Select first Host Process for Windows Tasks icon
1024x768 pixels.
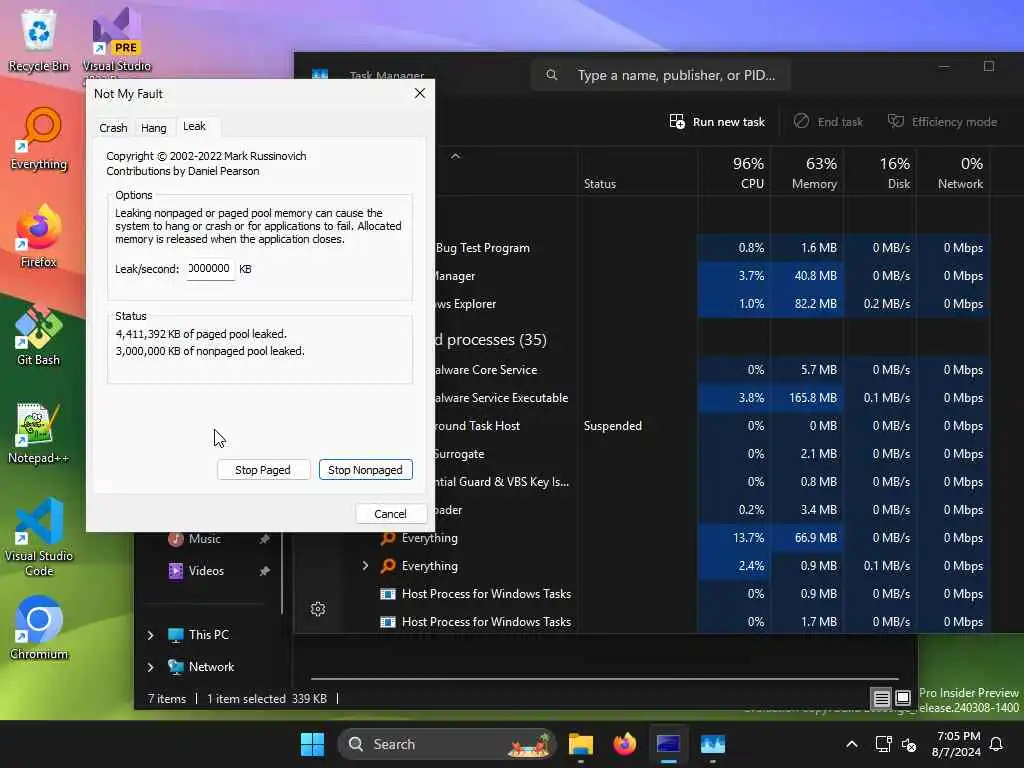click(x=388, y=594)
